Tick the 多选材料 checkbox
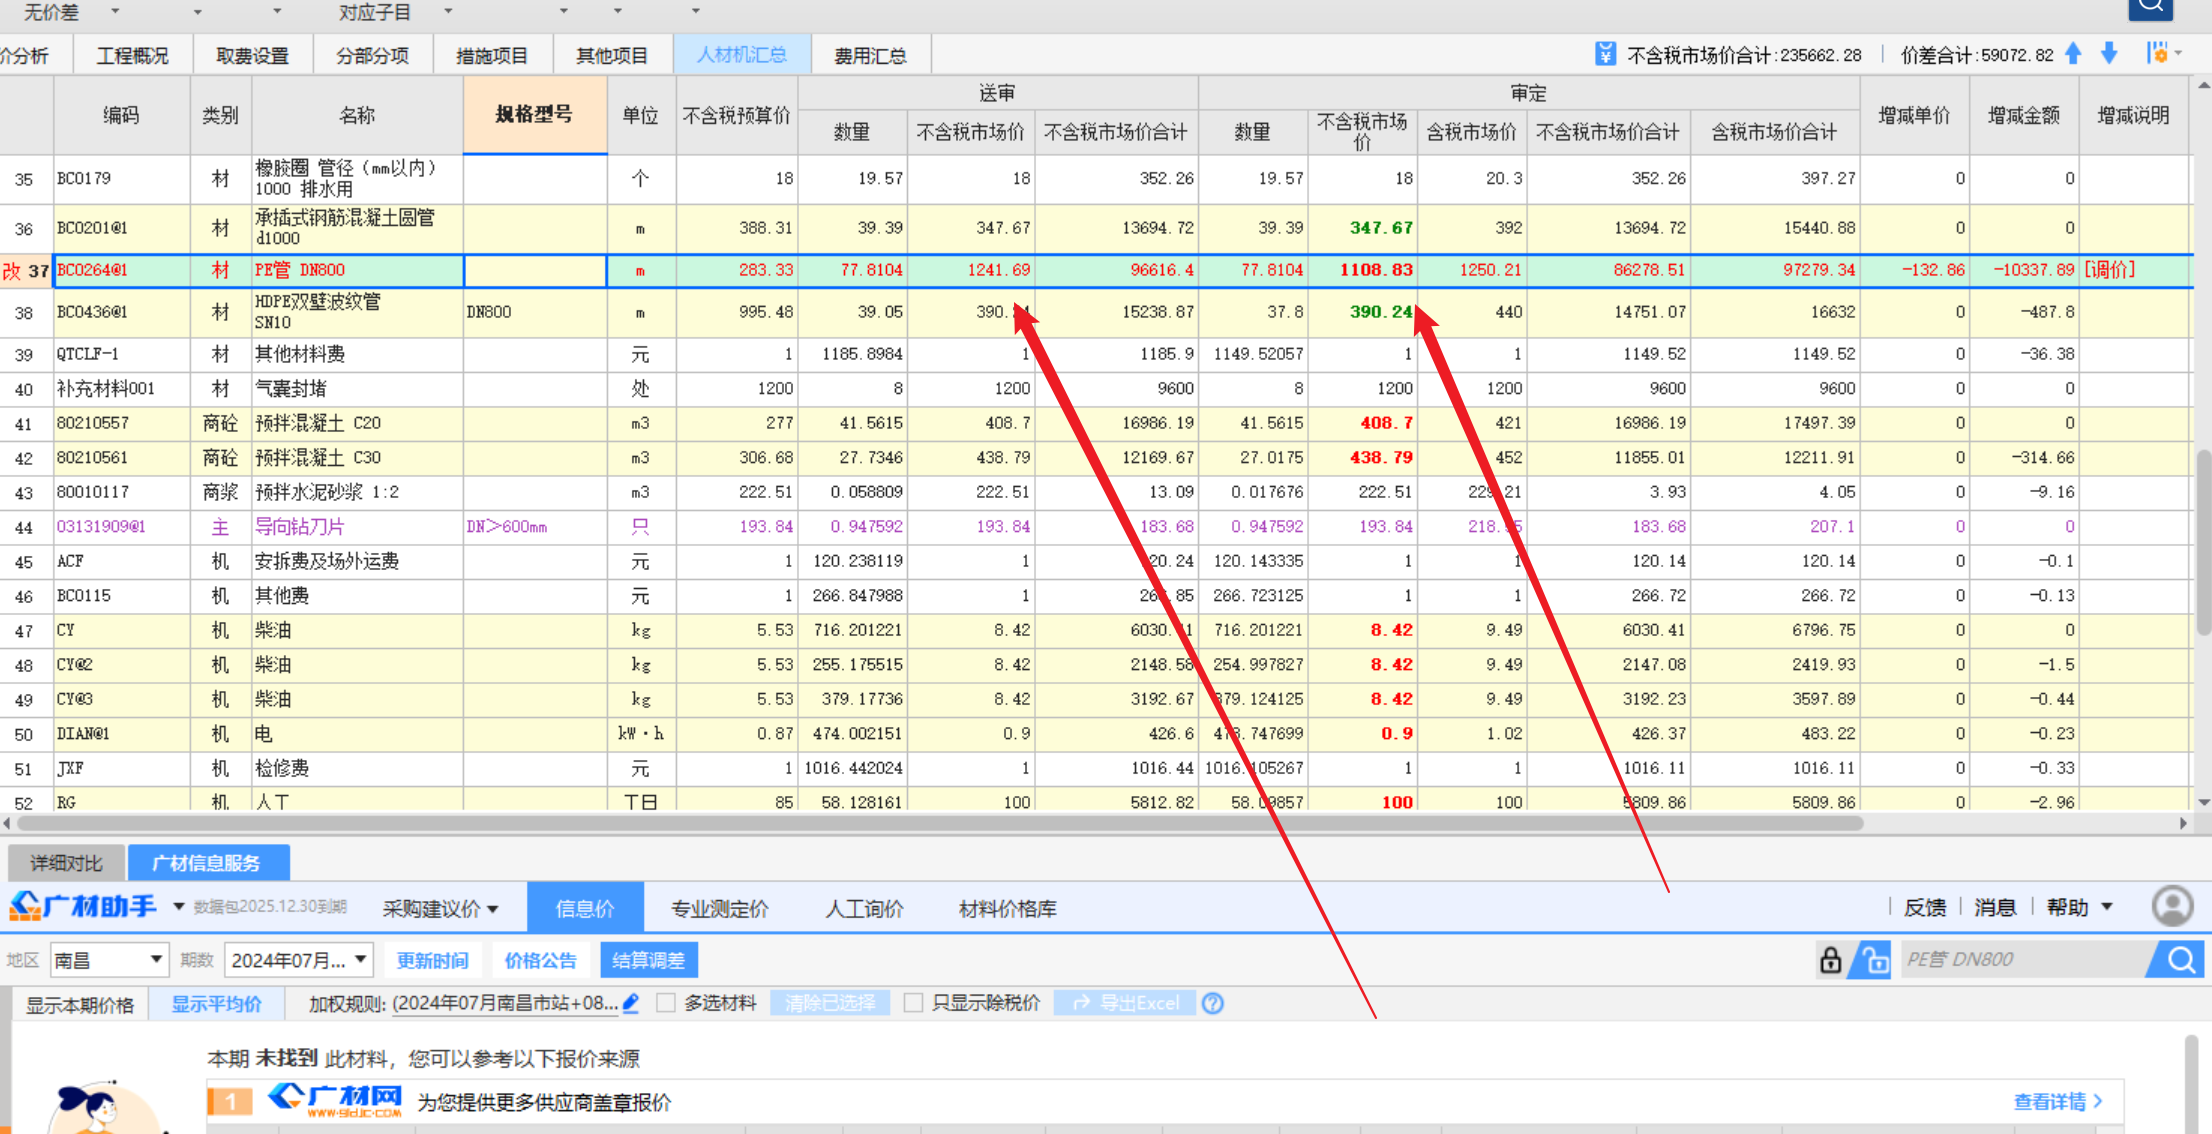 pos(666,1003)
